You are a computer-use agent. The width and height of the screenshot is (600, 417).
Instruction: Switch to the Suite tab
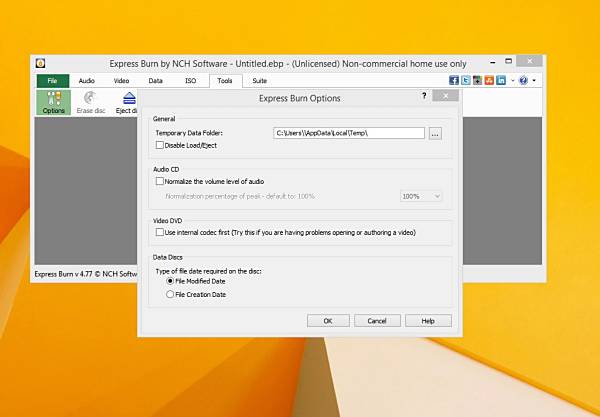259,81
